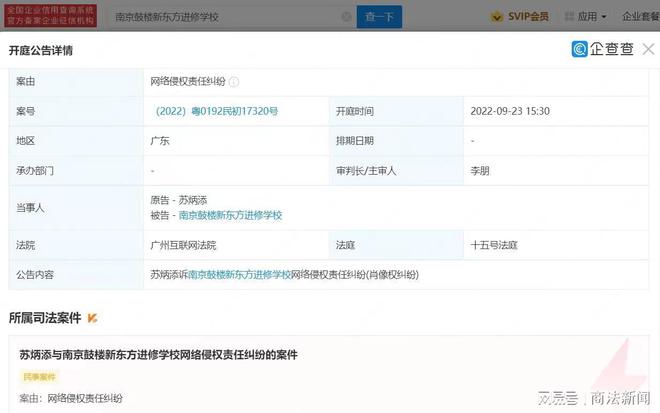Open case titled 苏炳添与南京鼓楼新东方进修学校网络侵权责任纠纷的案件
660x413 pixels.
click(159, 355)
